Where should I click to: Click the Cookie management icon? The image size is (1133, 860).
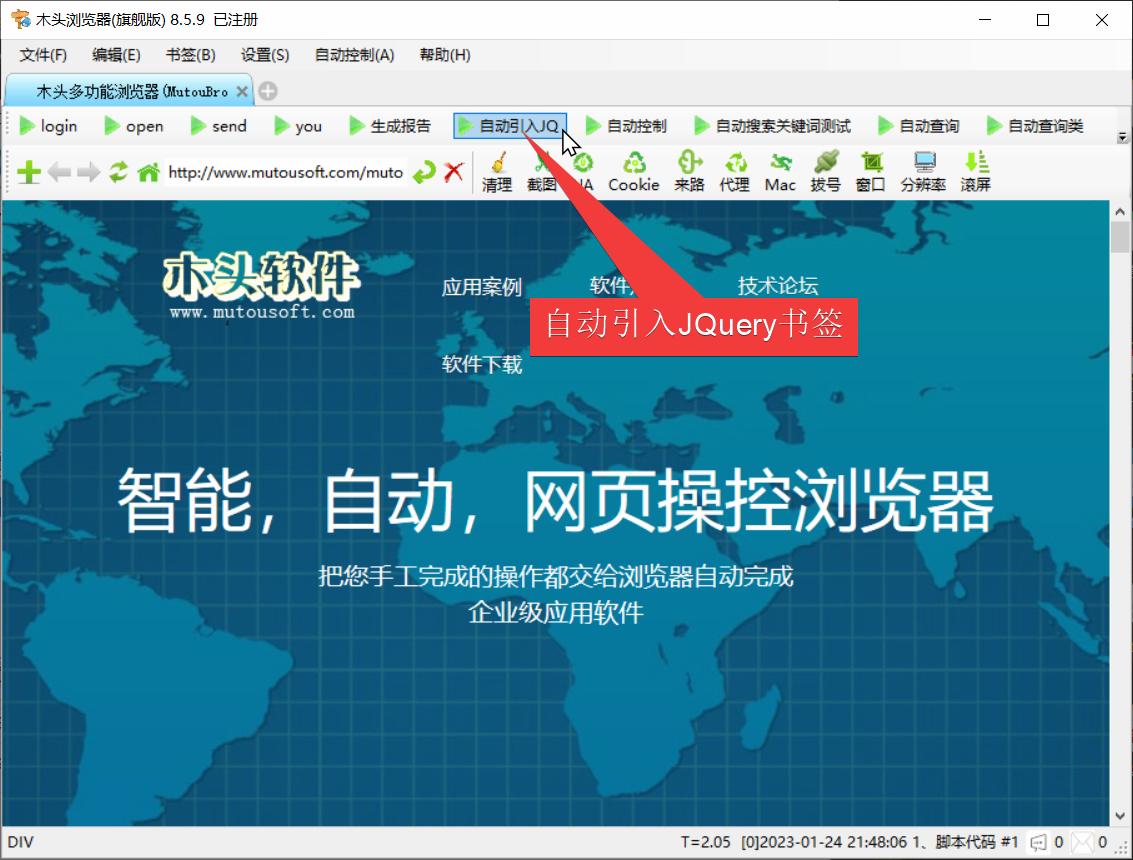(x=634, y=170)
